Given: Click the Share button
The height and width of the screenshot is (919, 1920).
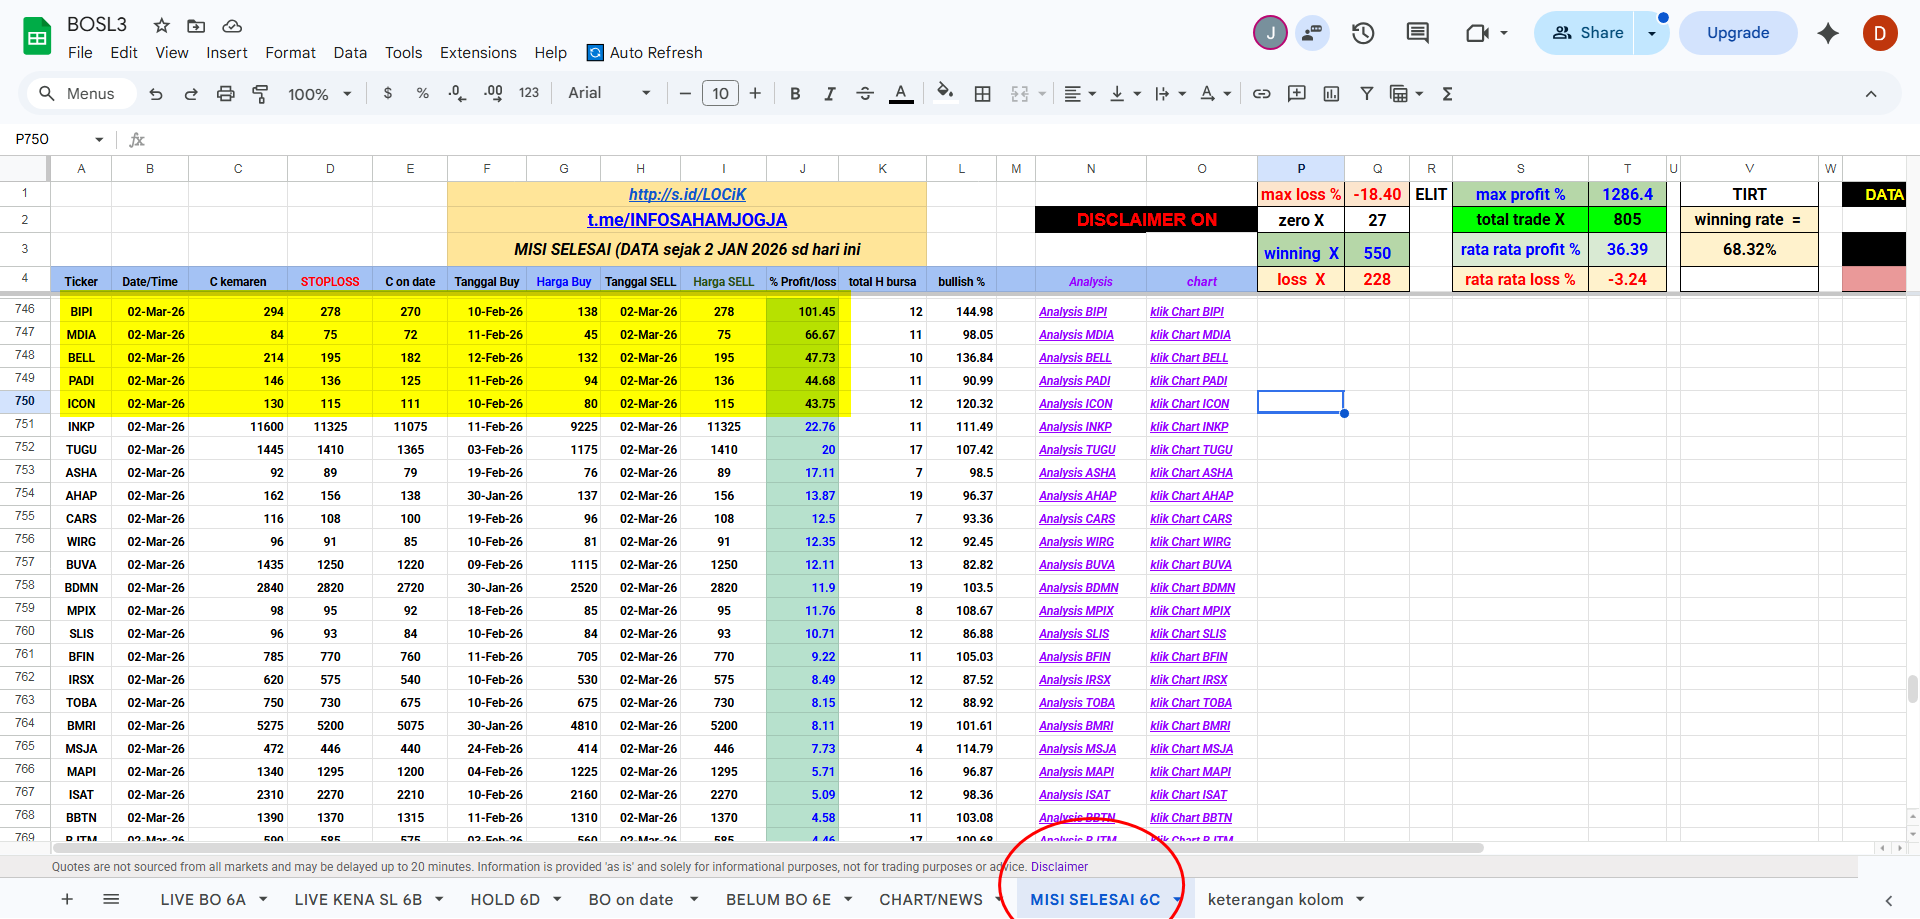Looking at the screenshot, I should [1586, 33].
